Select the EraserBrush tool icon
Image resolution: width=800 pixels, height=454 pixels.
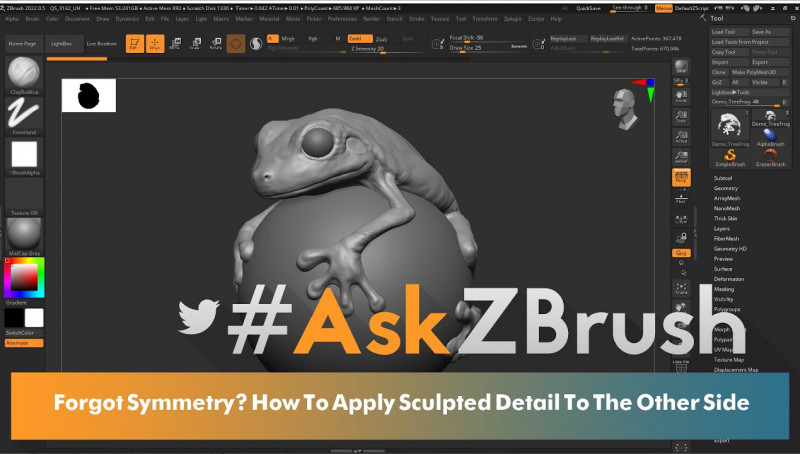click(770, 158)
